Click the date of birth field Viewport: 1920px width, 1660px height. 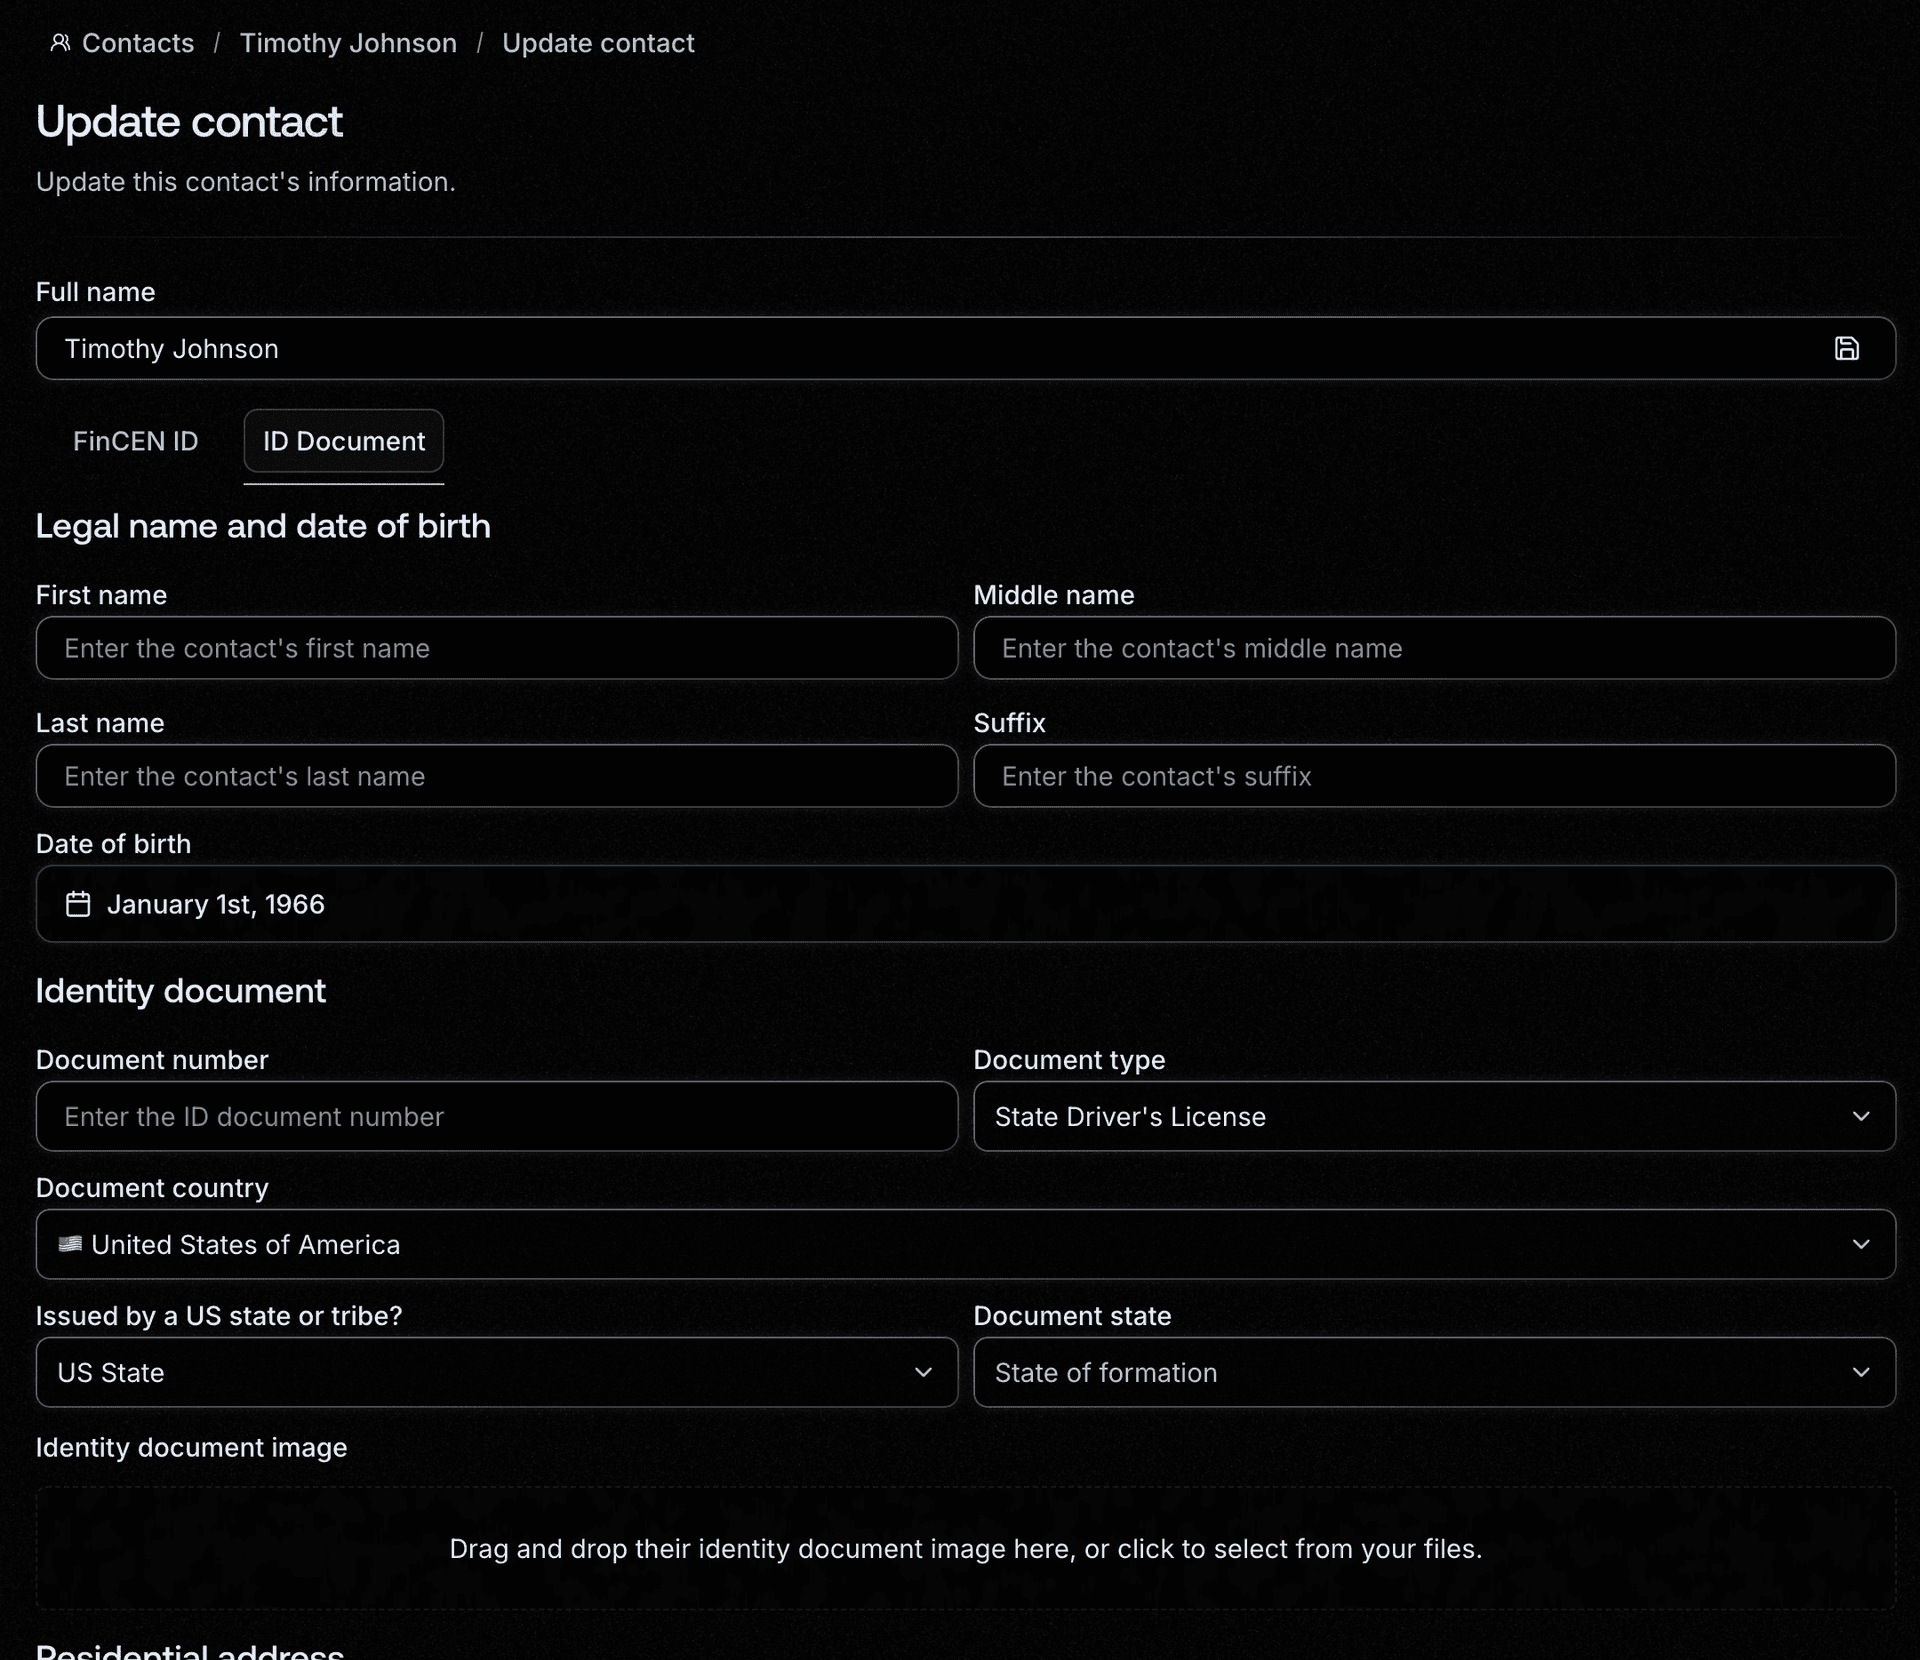point(965,904)
